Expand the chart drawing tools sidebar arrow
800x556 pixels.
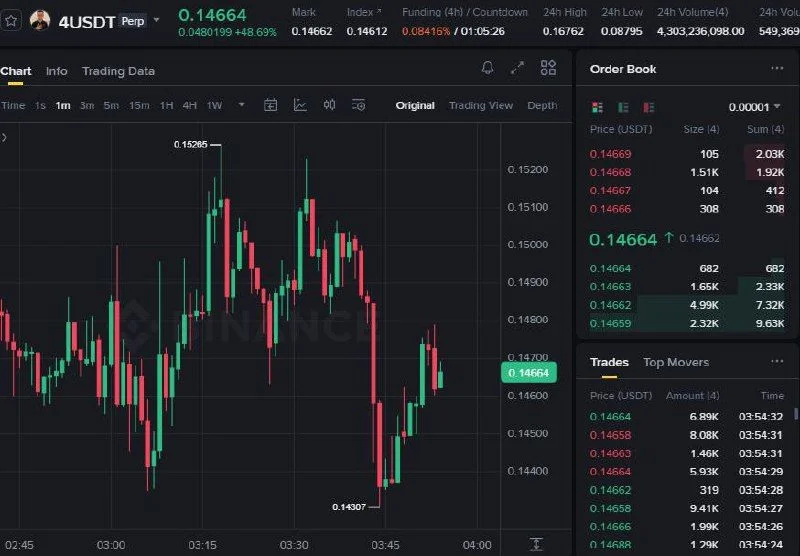tap(4, 137)
